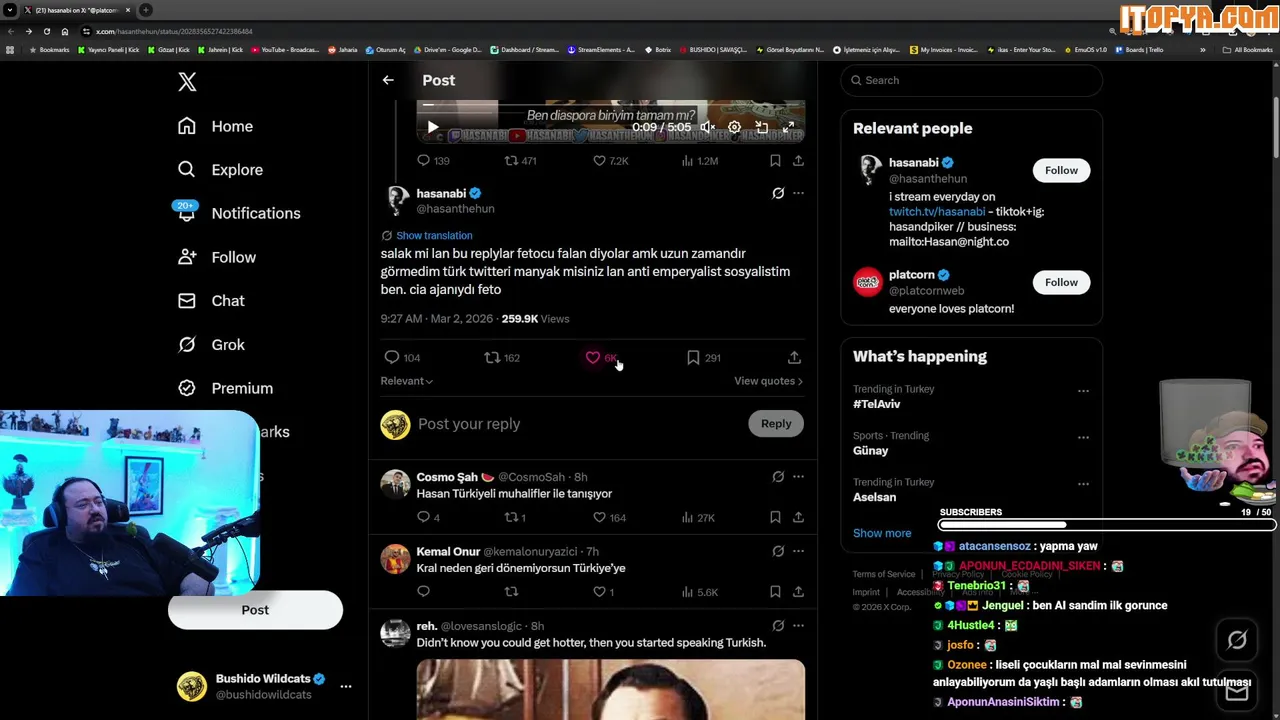Repost the main post with 162 reposts
This screenshot has width=1280, height=720.
tap(502, 357)
